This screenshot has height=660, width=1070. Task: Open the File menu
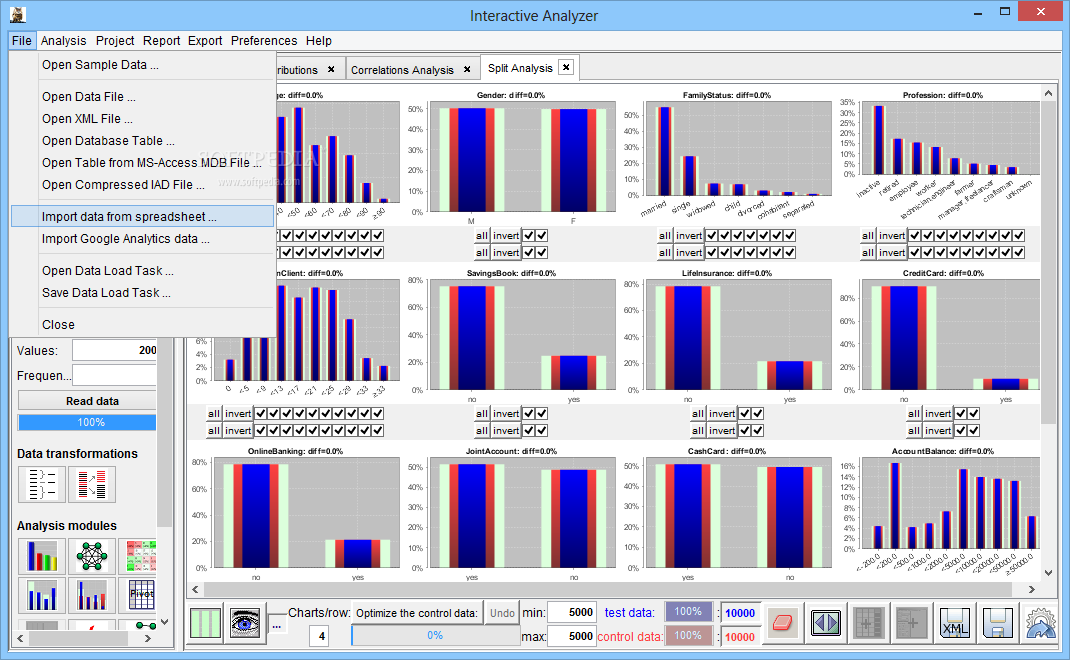coord(22,41)
